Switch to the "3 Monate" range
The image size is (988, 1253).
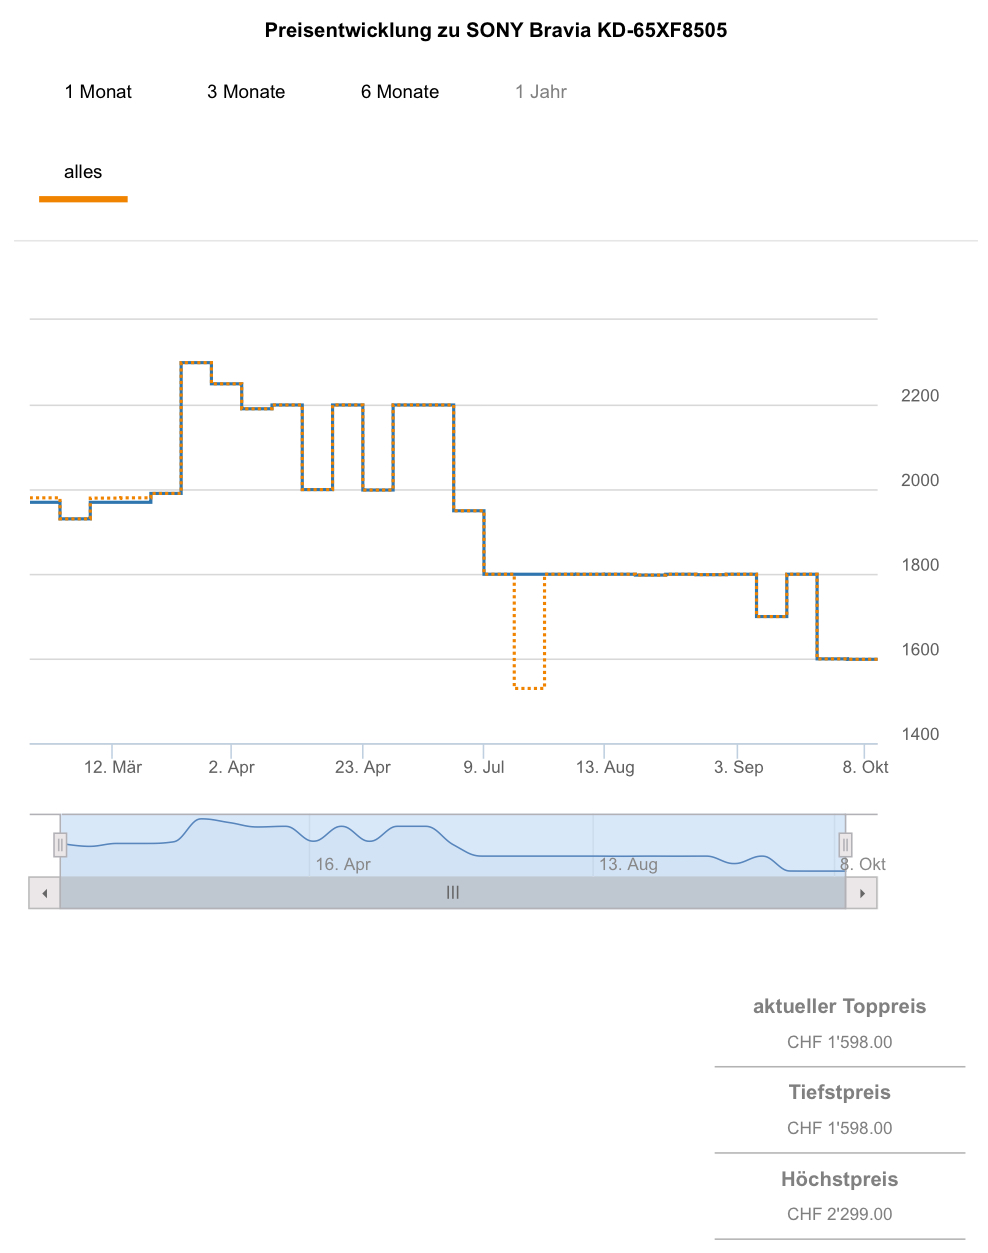246,92
